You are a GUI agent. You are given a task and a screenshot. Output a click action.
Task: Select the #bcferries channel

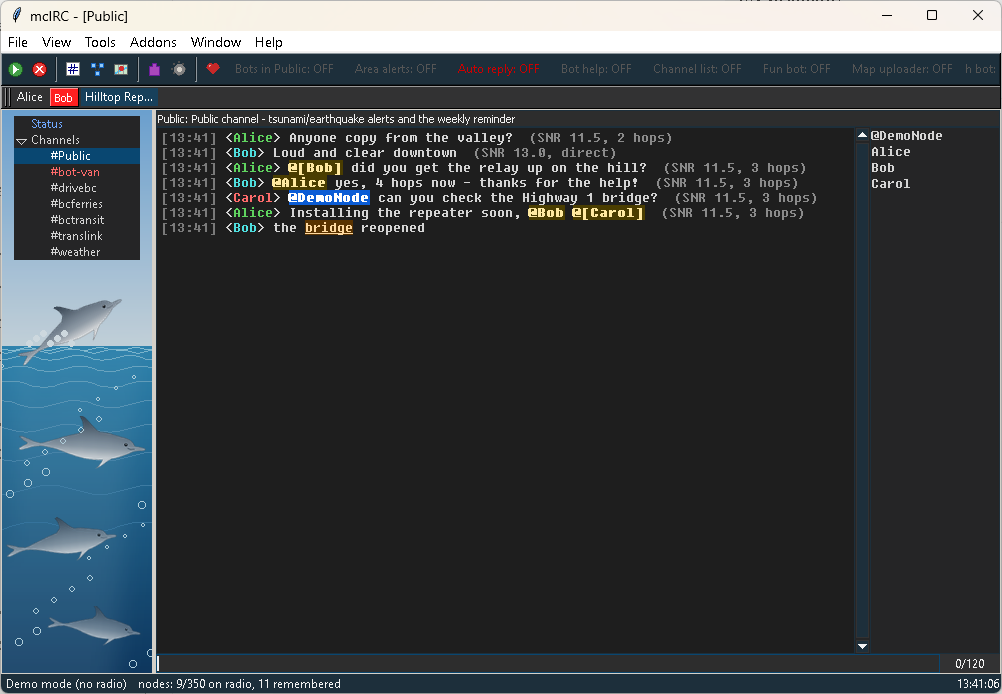pos(76,204)
